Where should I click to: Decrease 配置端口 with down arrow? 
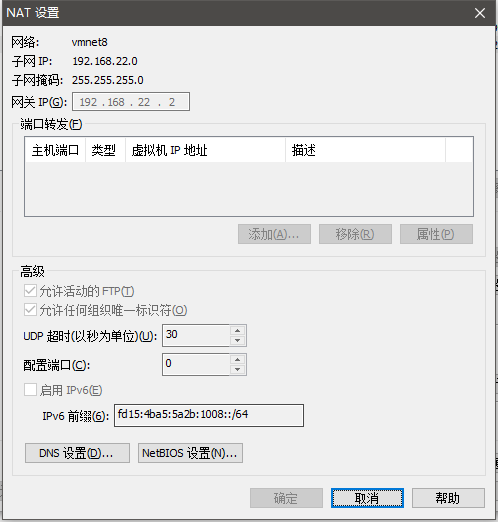(238, 369)
